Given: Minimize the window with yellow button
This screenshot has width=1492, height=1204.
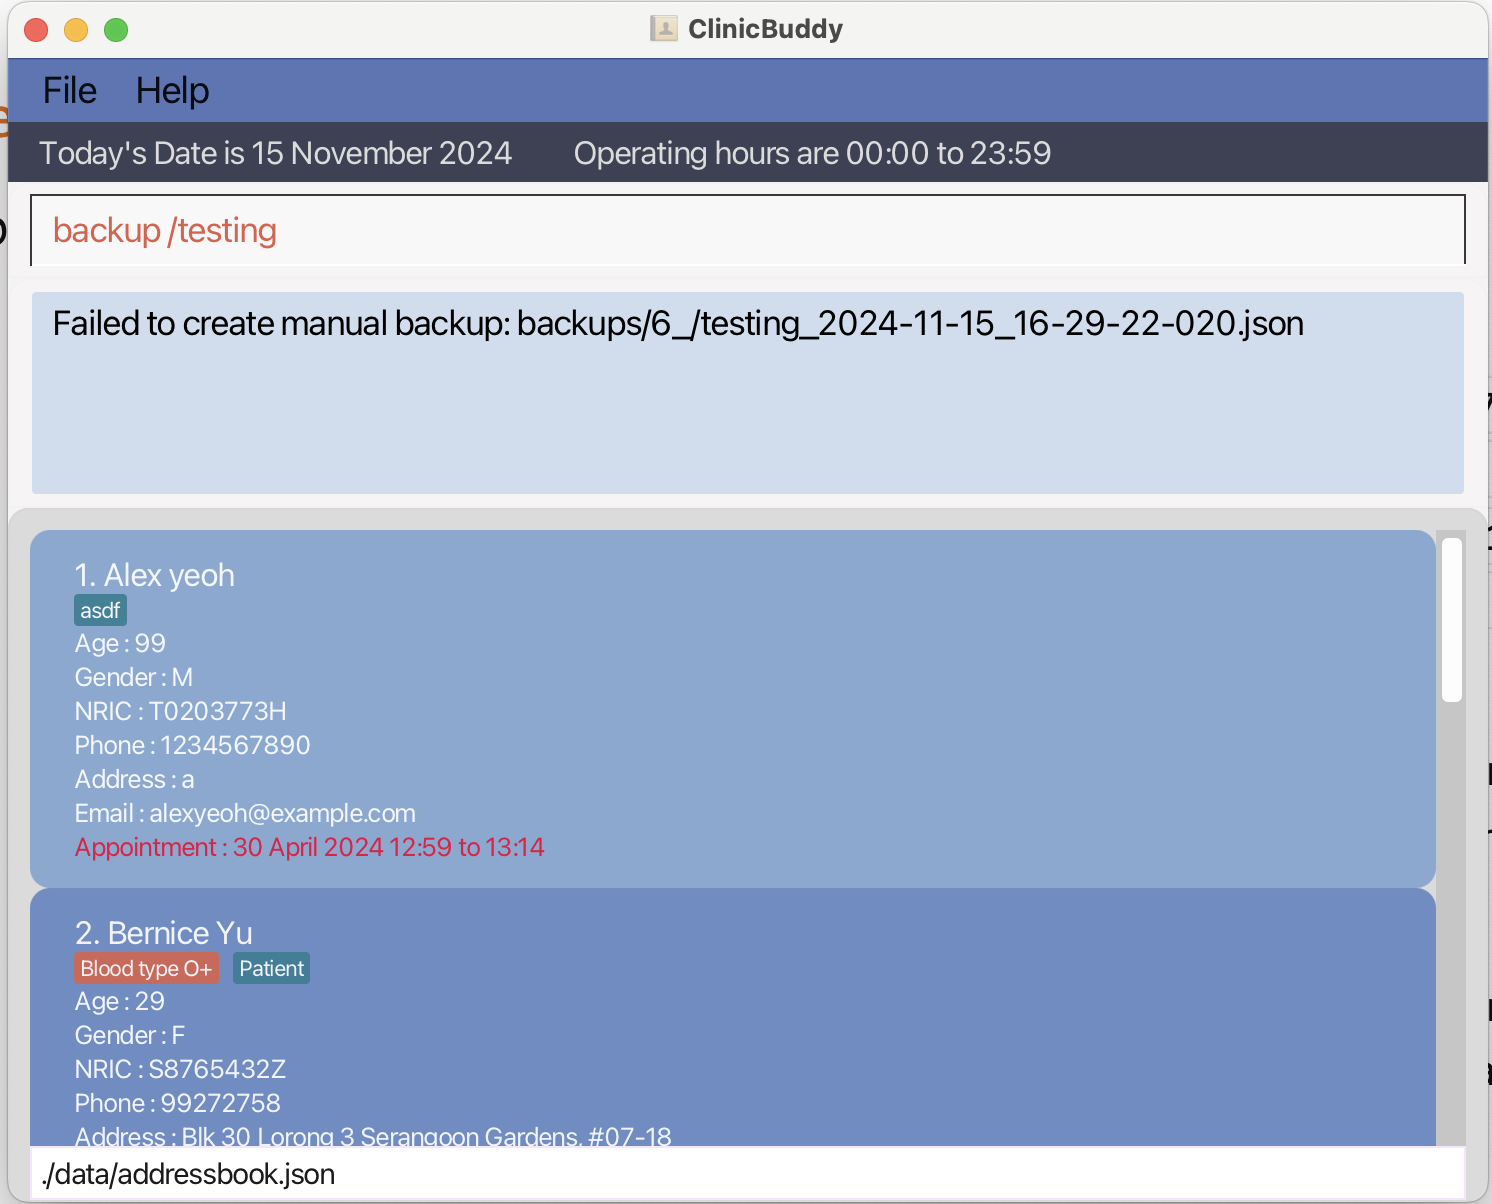Looking at the screenshot, I should 76,30.
